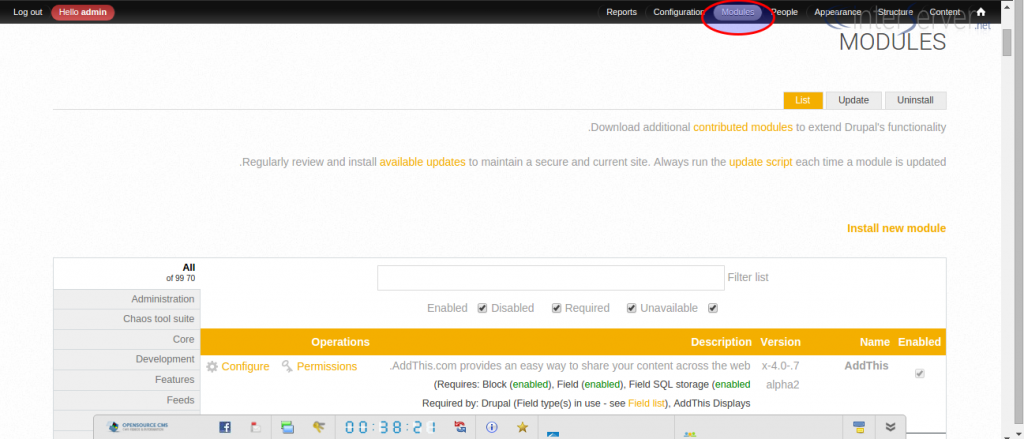Select the Feeds category
The height and width of the screenshot is (439, 1024).
click(x=127, y=400)
